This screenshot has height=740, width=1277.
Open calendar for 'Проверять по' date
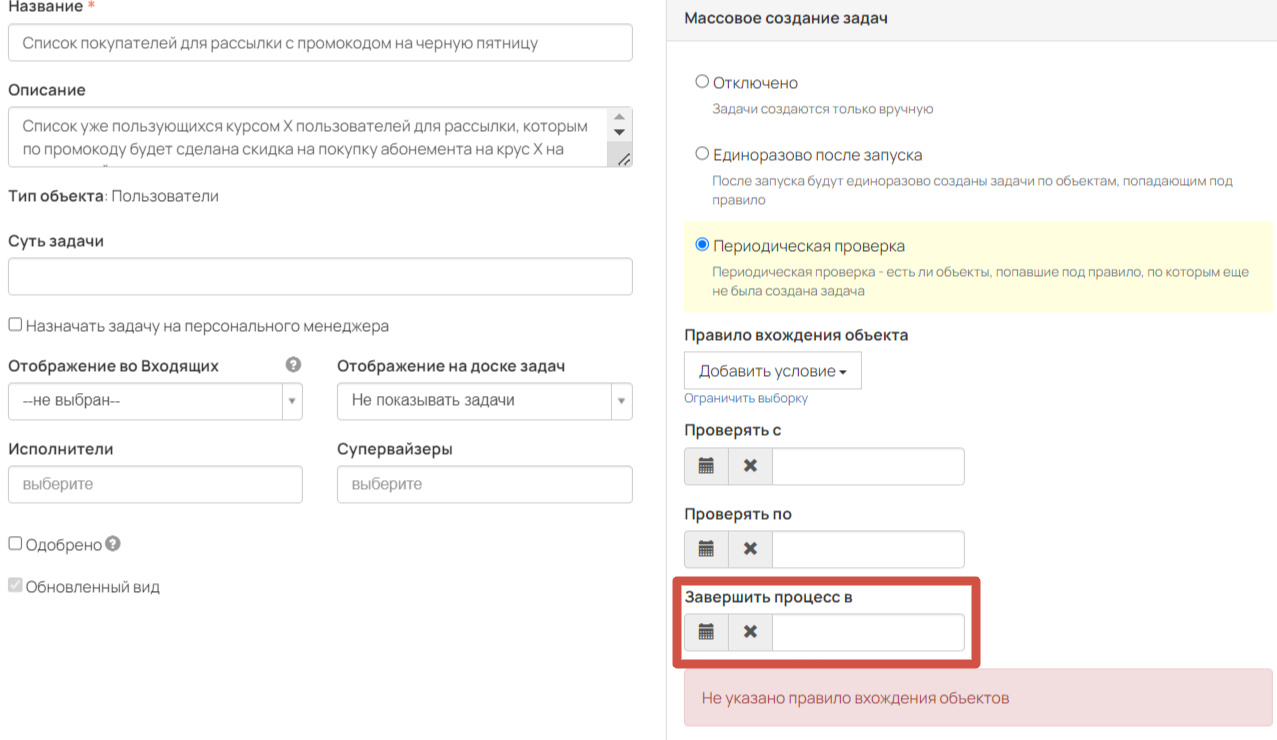(x=706, y=549)
